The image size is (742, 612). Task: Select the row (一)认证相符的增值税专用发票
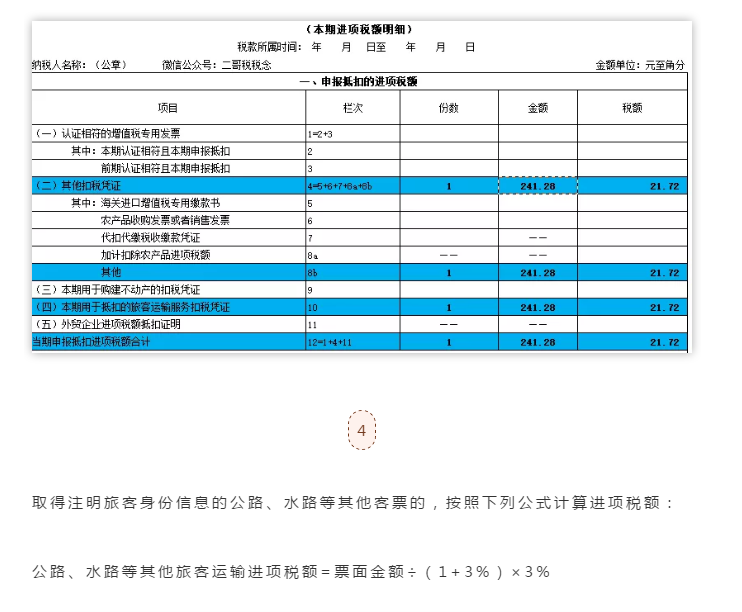[x=359, y=133]
